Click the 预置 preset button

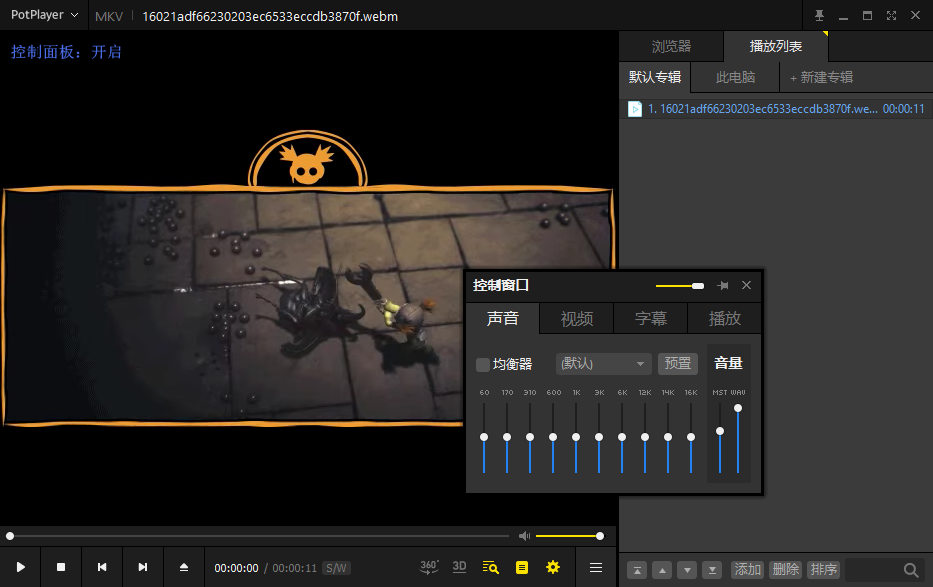[x=677, y=364]
